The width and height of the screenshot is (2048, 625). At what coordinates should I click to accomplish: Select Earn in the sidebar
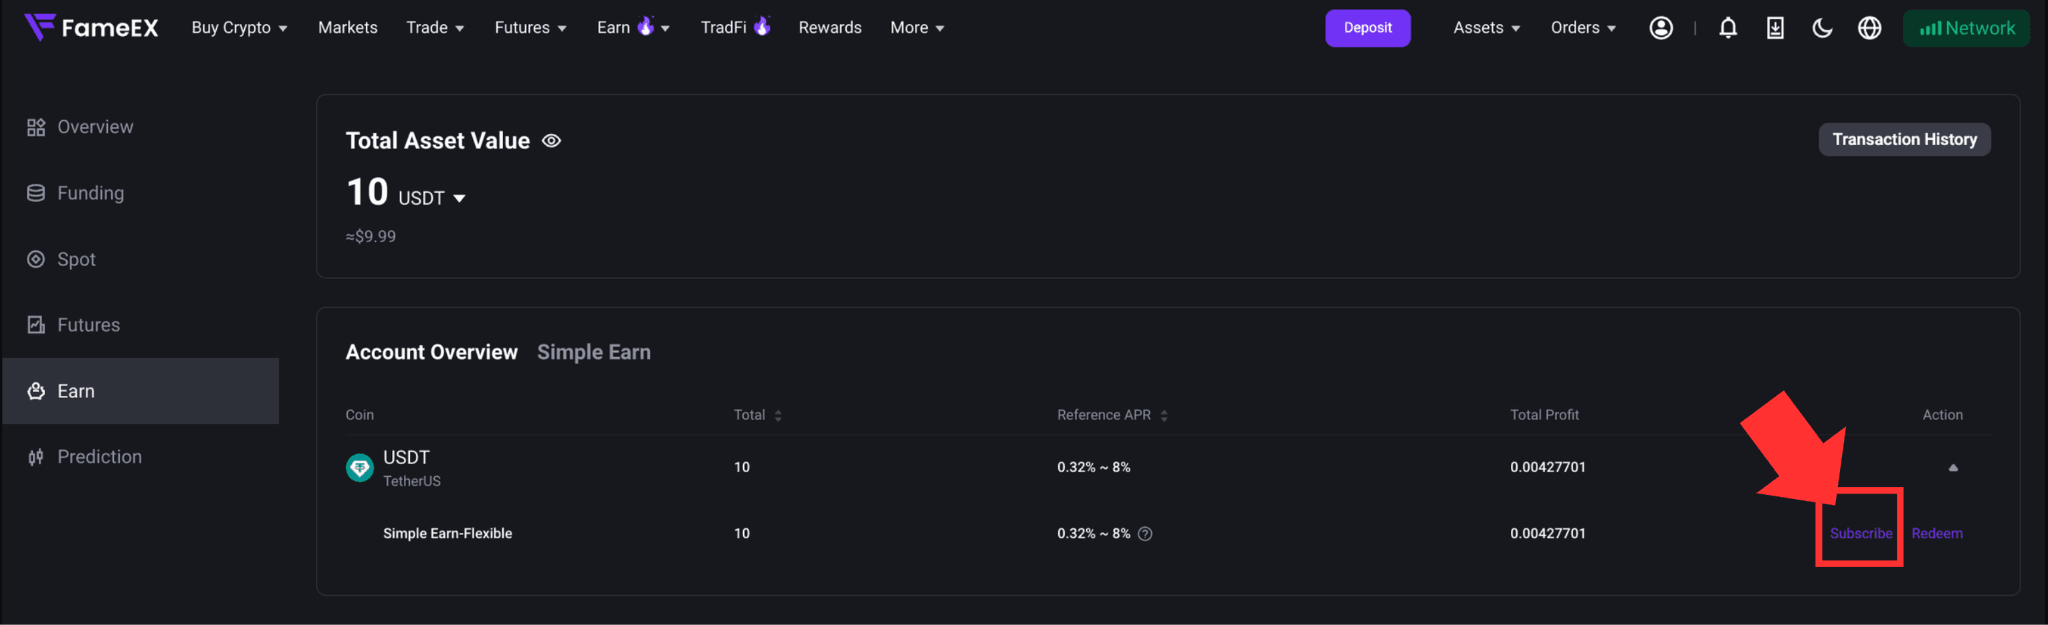tap(140, 391)
